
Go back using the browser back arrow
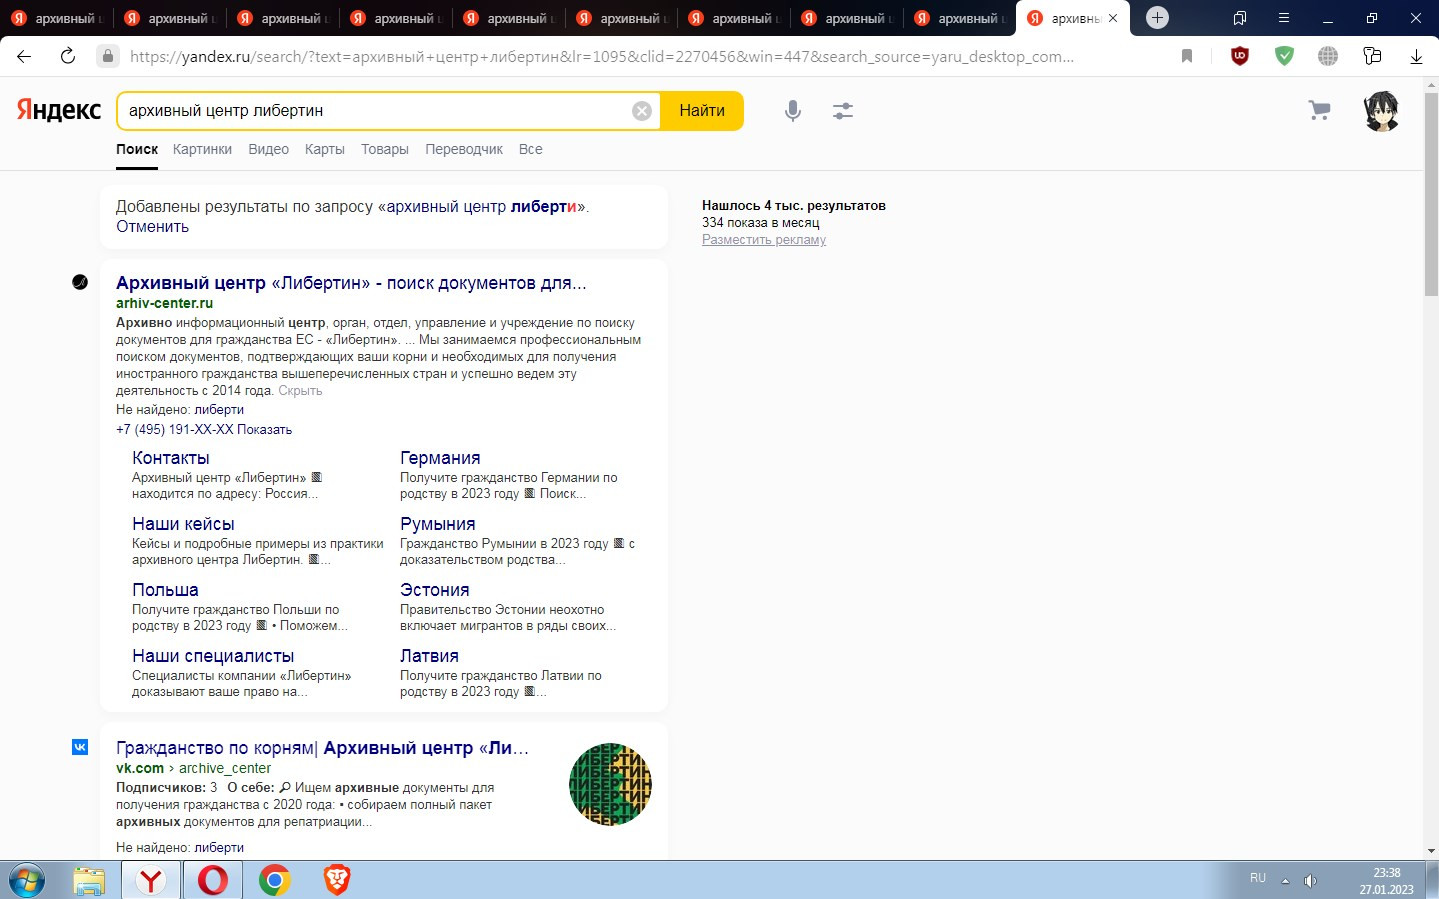(x=24, y=56)
